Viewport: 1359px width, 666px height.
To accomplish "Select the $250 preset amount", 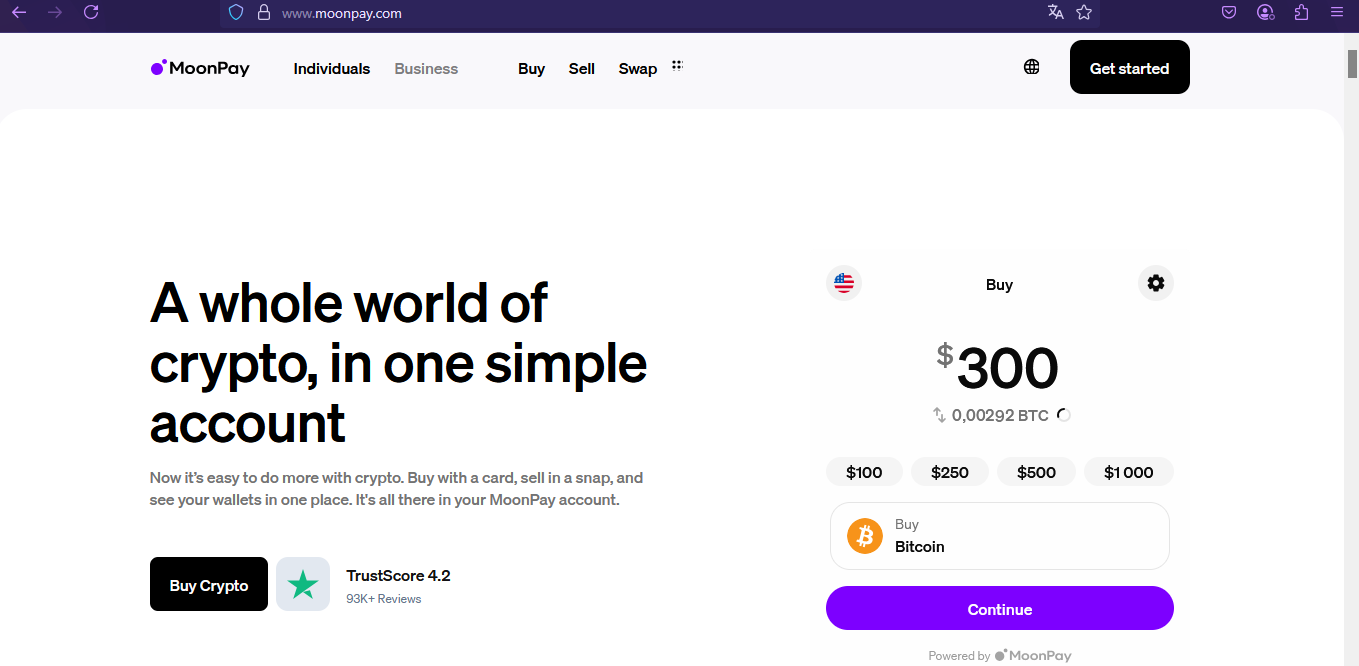I will point(950,472).
